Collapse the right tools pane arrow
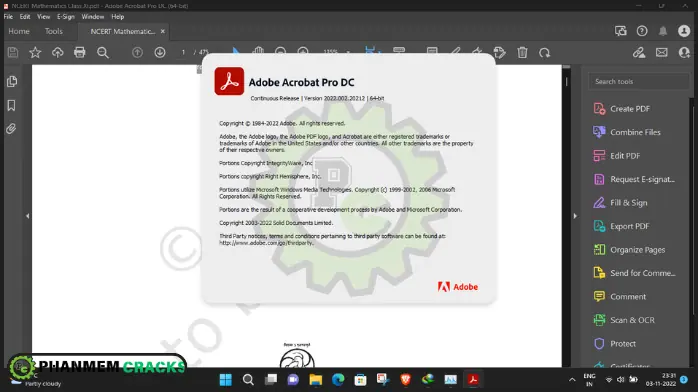 (x=575, y=216)
